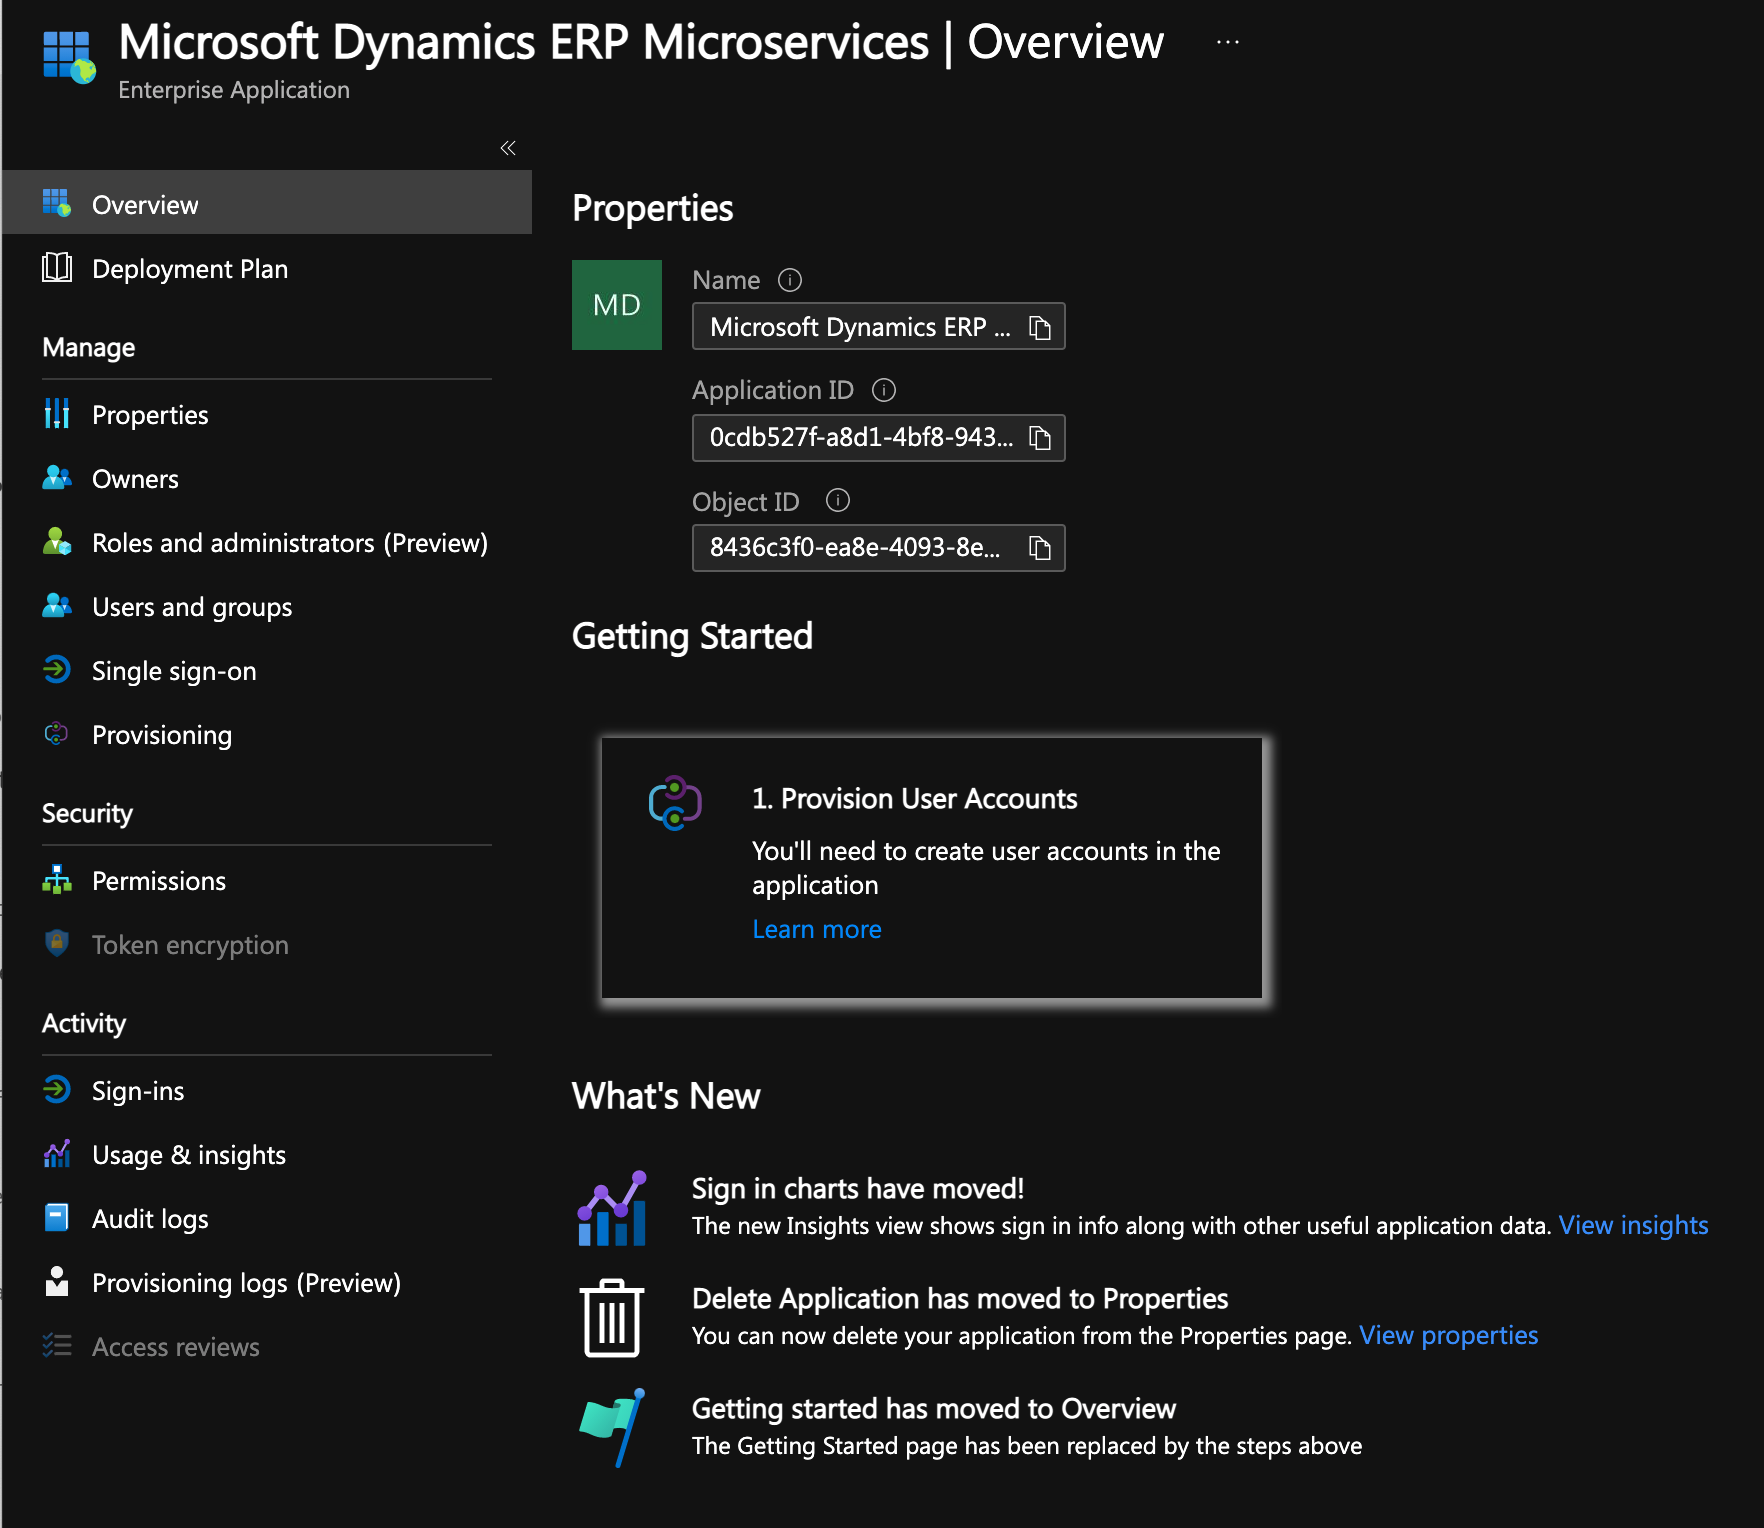
Task: Click the Deployment Plan book icon
Action: click(x=57, y=268)
